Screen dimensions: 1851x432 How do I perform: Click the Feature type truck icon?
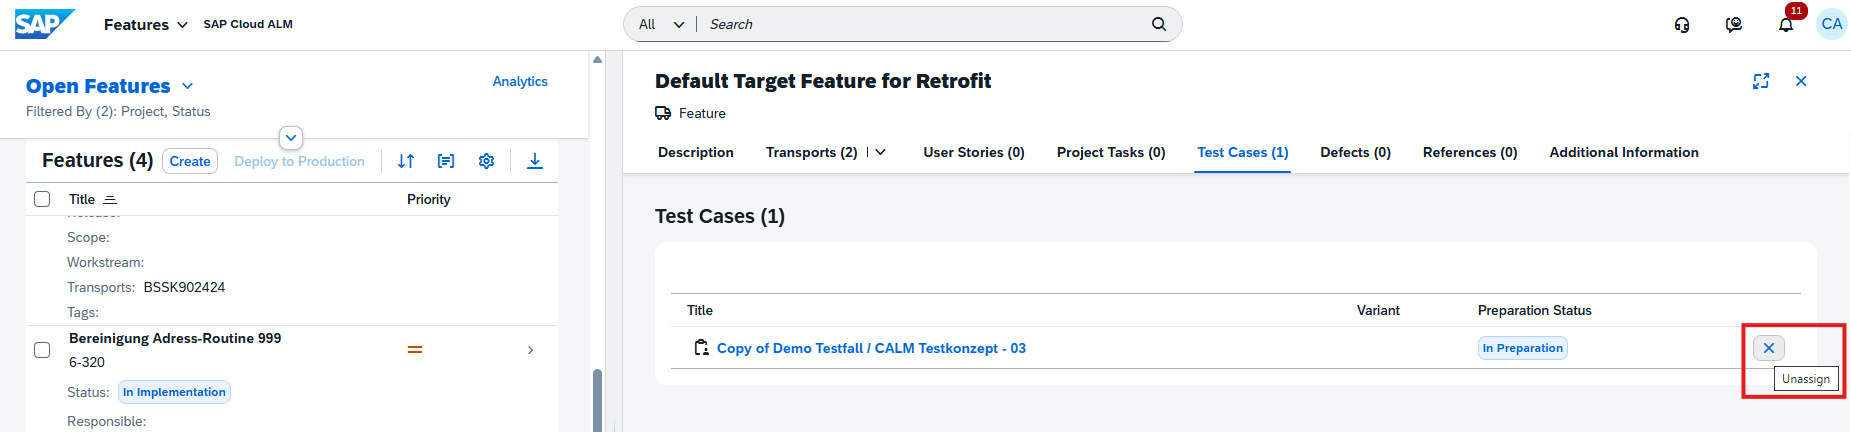[663, 113]
